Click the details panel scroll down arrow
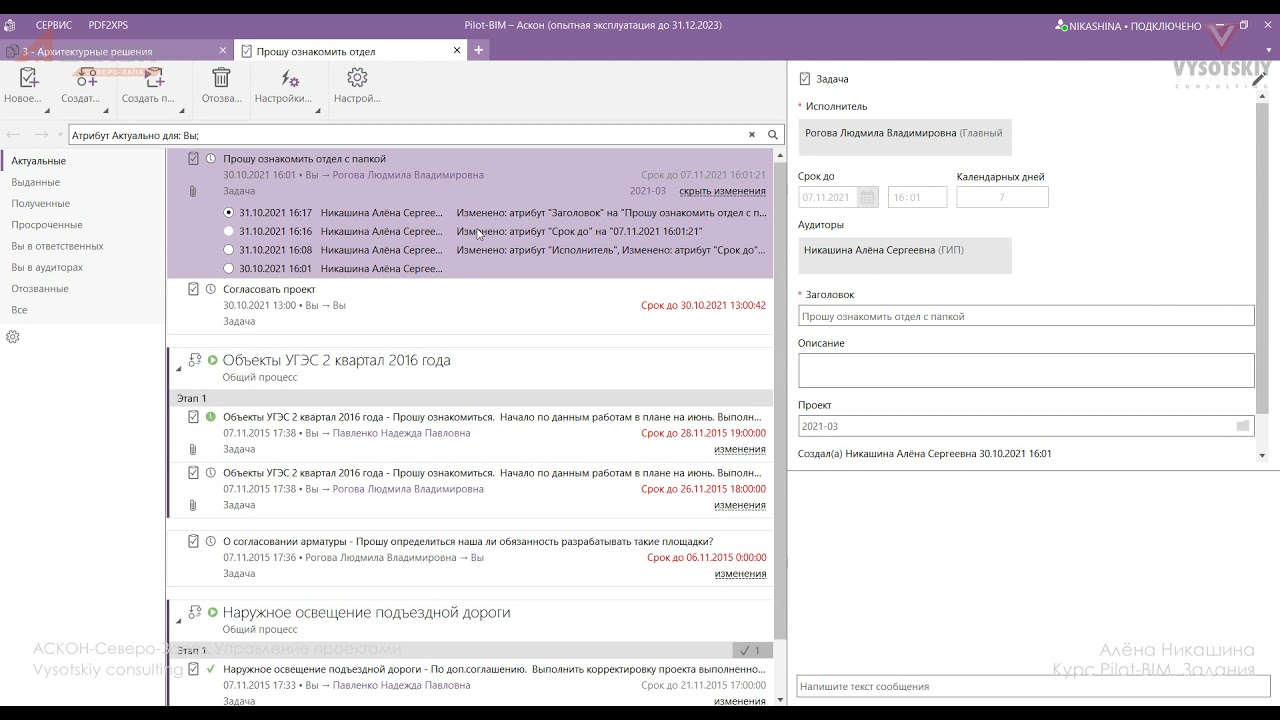This screenshot has height=720, width=1280. click(1262, 455)
